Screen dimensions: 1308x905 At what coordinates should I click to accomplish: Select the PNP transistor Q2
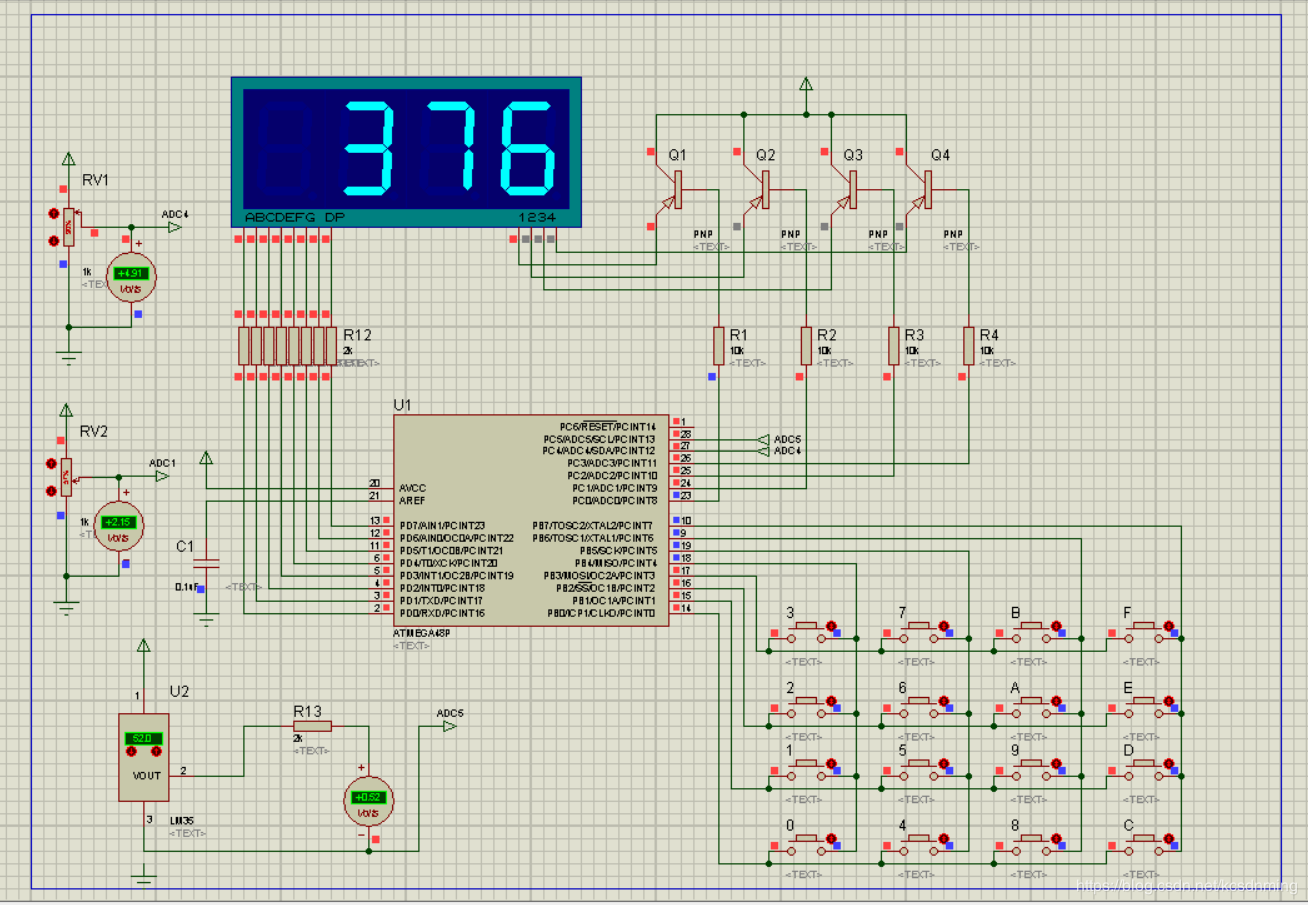click(758, 190)
